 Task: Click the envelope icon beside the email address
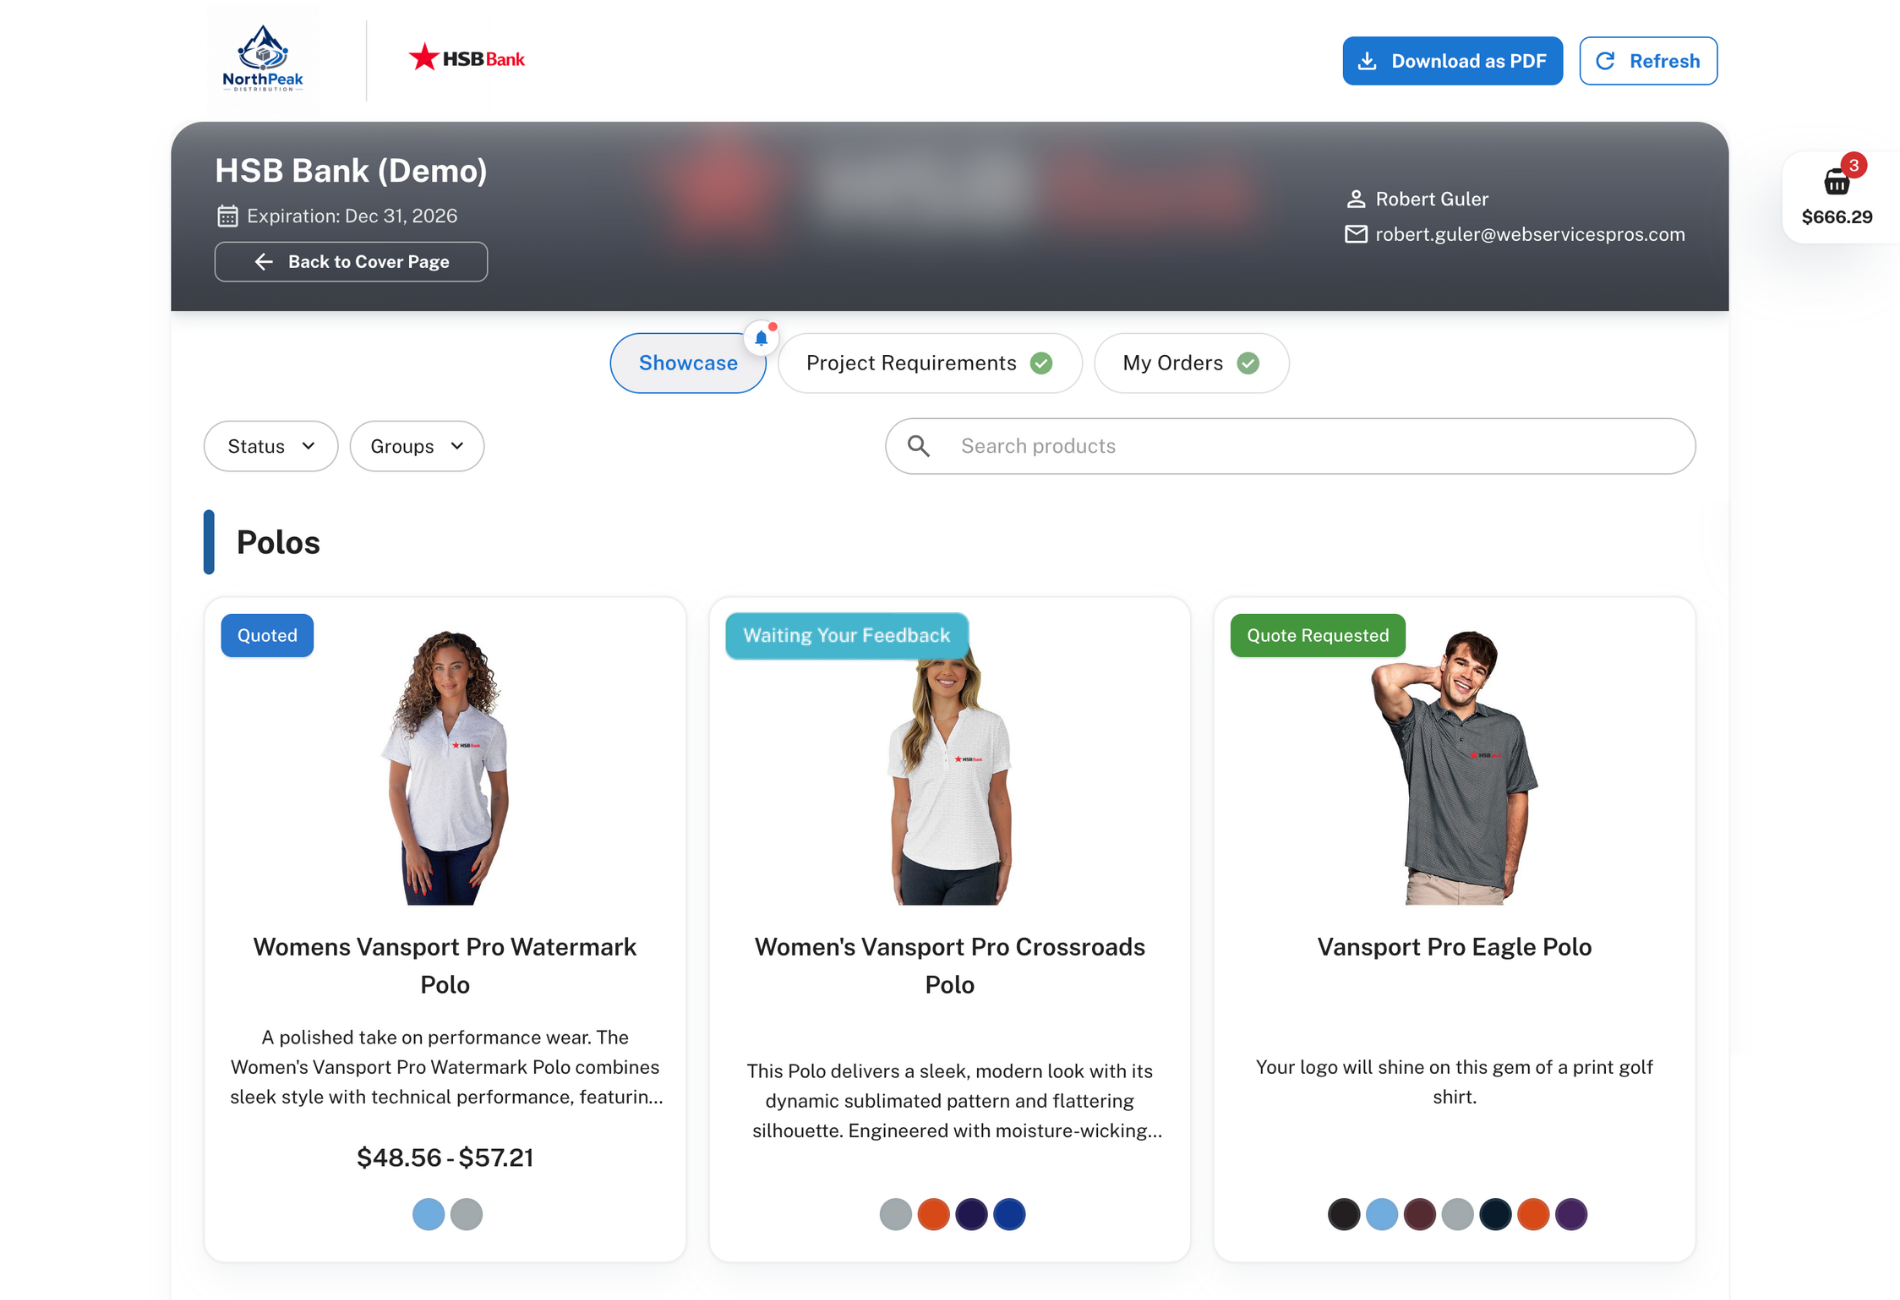(1355, 234)
